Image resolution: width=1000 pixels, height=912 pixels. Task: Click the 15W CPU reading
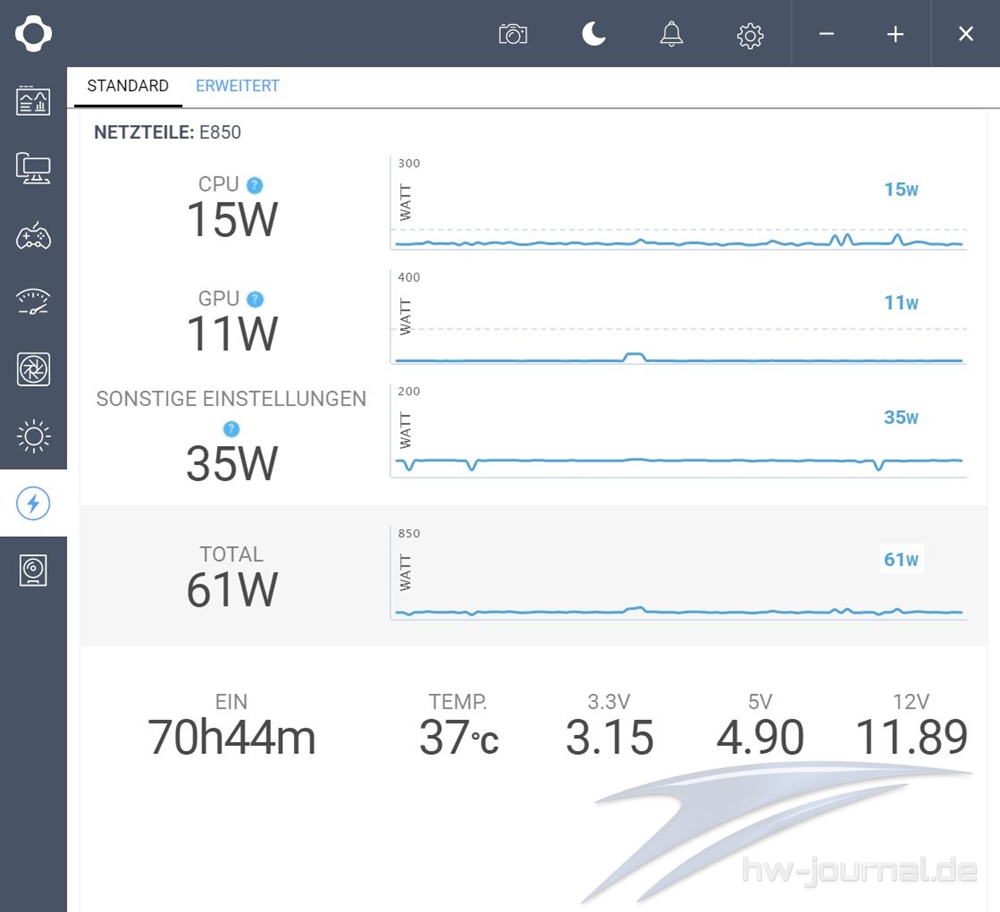(x=232, y=220)
